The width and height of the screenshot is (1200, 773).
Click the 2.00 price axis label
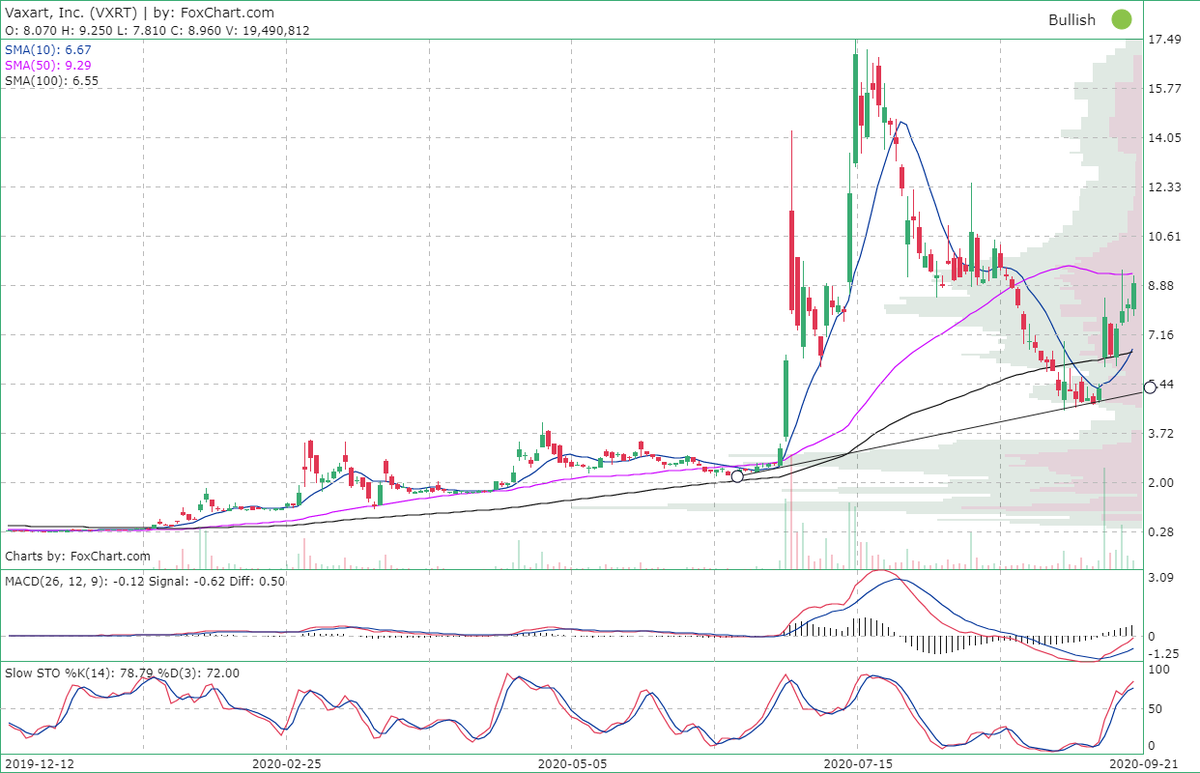(x=1163, y=482)
